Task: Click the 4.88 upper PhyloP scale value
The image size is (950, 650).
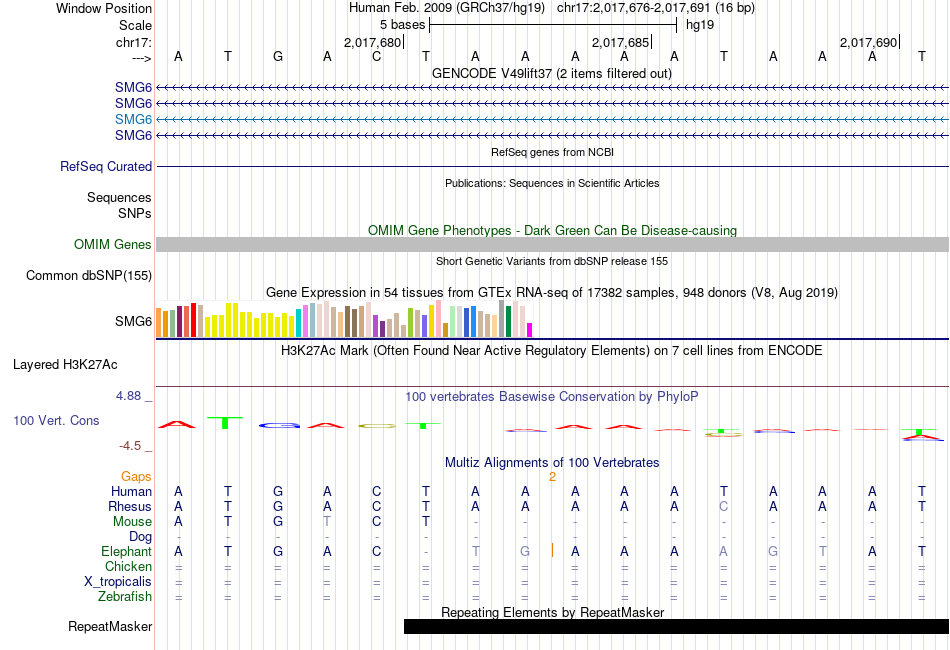Action: tap(128, 396)
